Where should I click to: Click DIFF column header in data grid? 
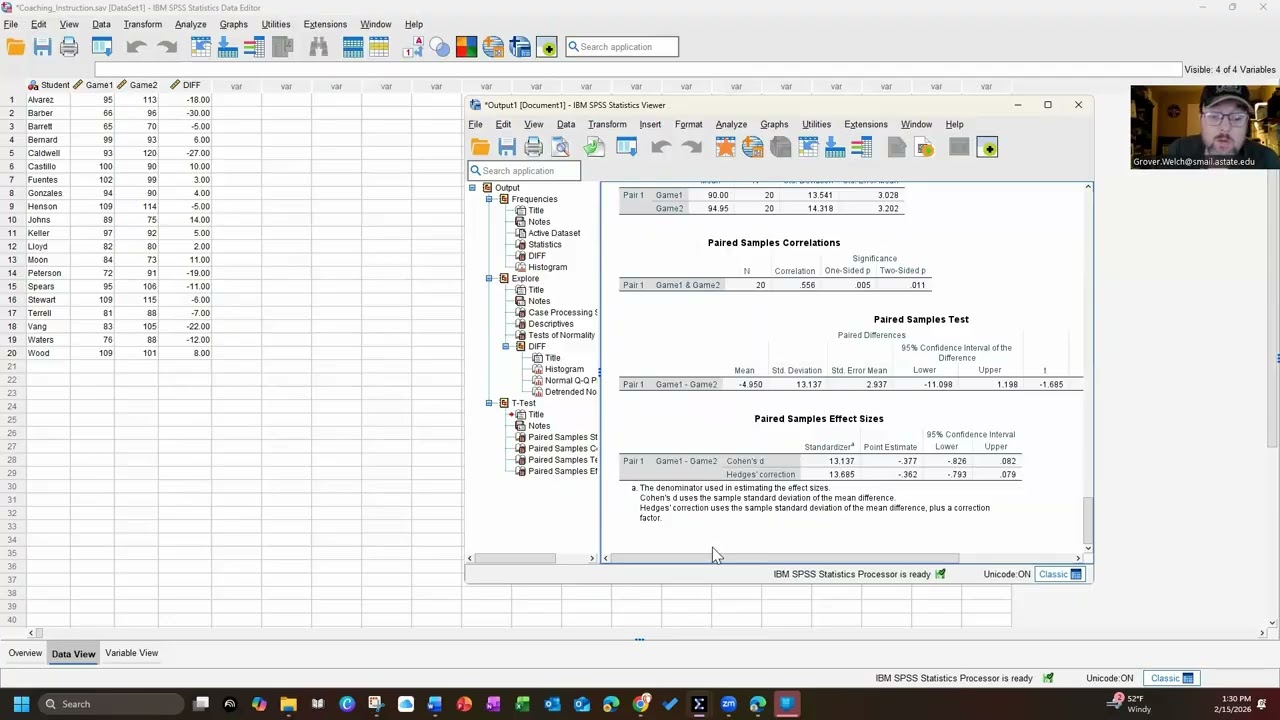tap(185, 86)
